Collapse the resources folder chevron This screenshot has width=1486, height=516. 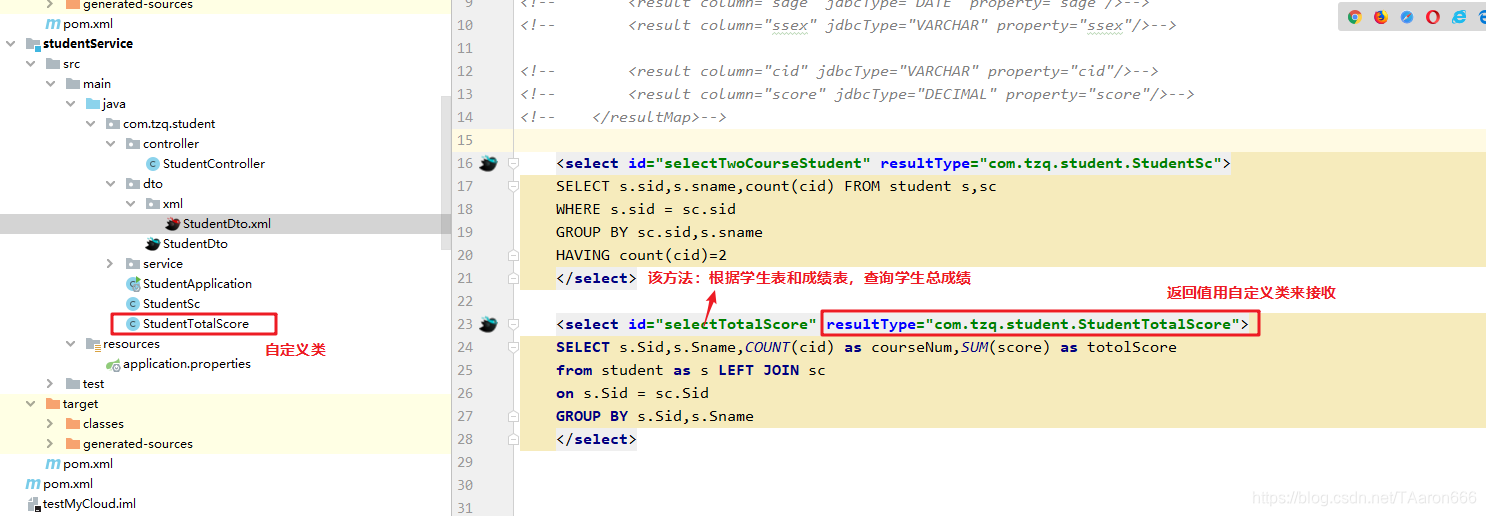point(70,344)
